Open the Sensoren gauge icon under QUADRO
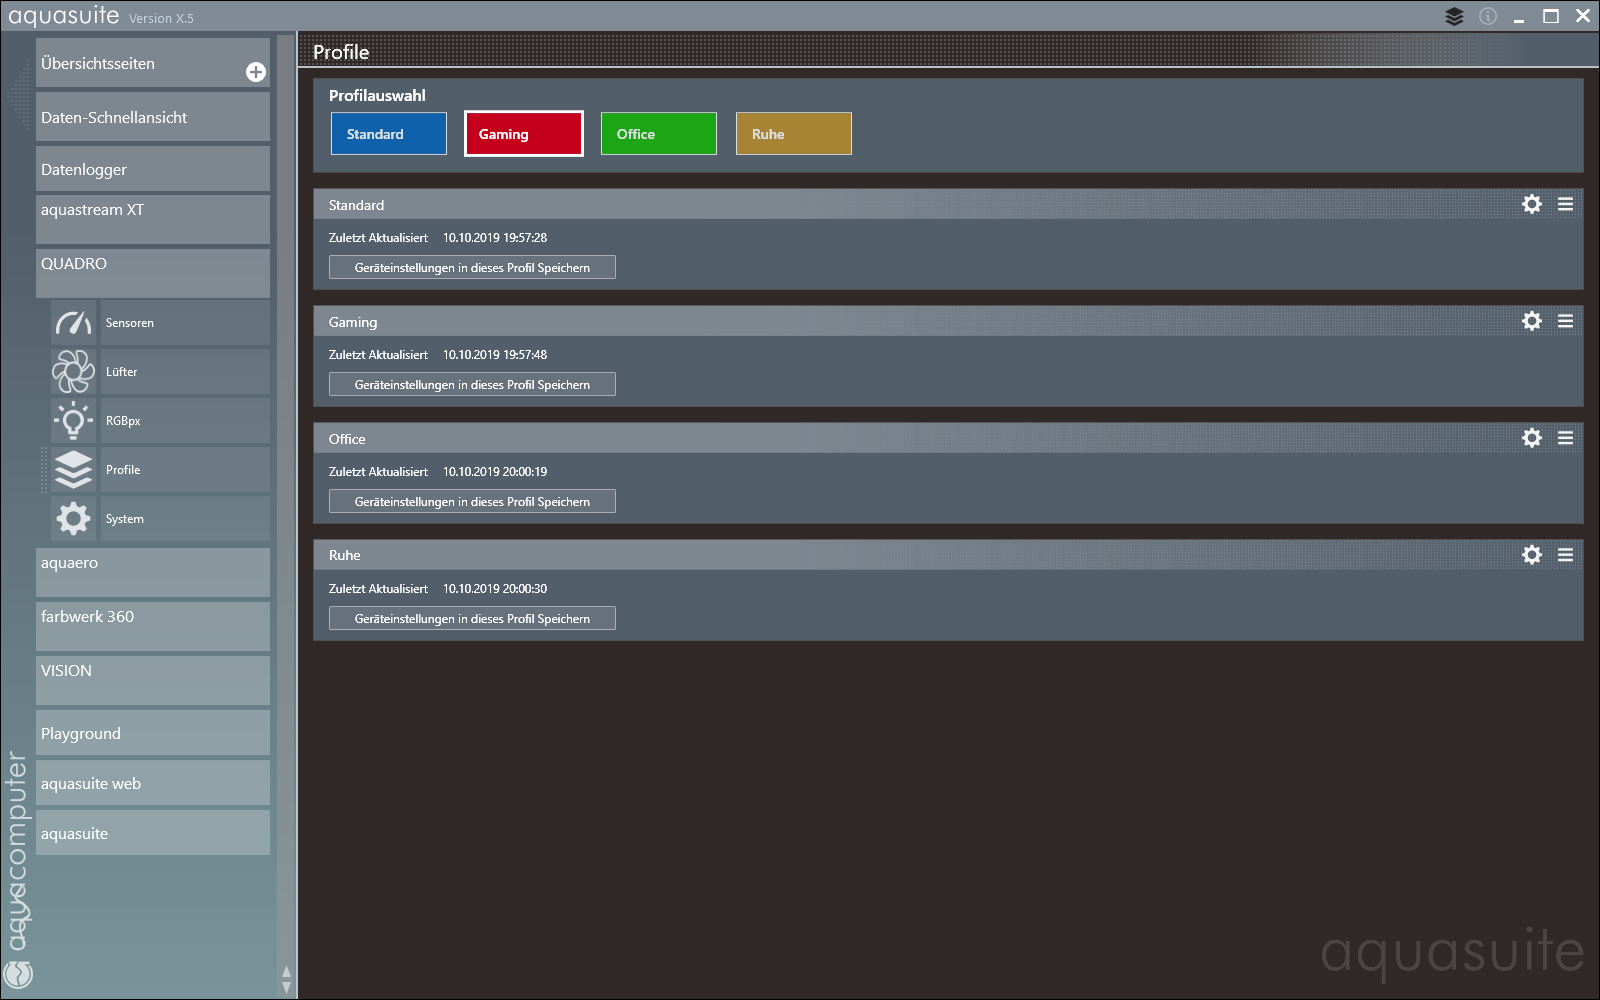1600x1000 pixels. coord(73,322)
